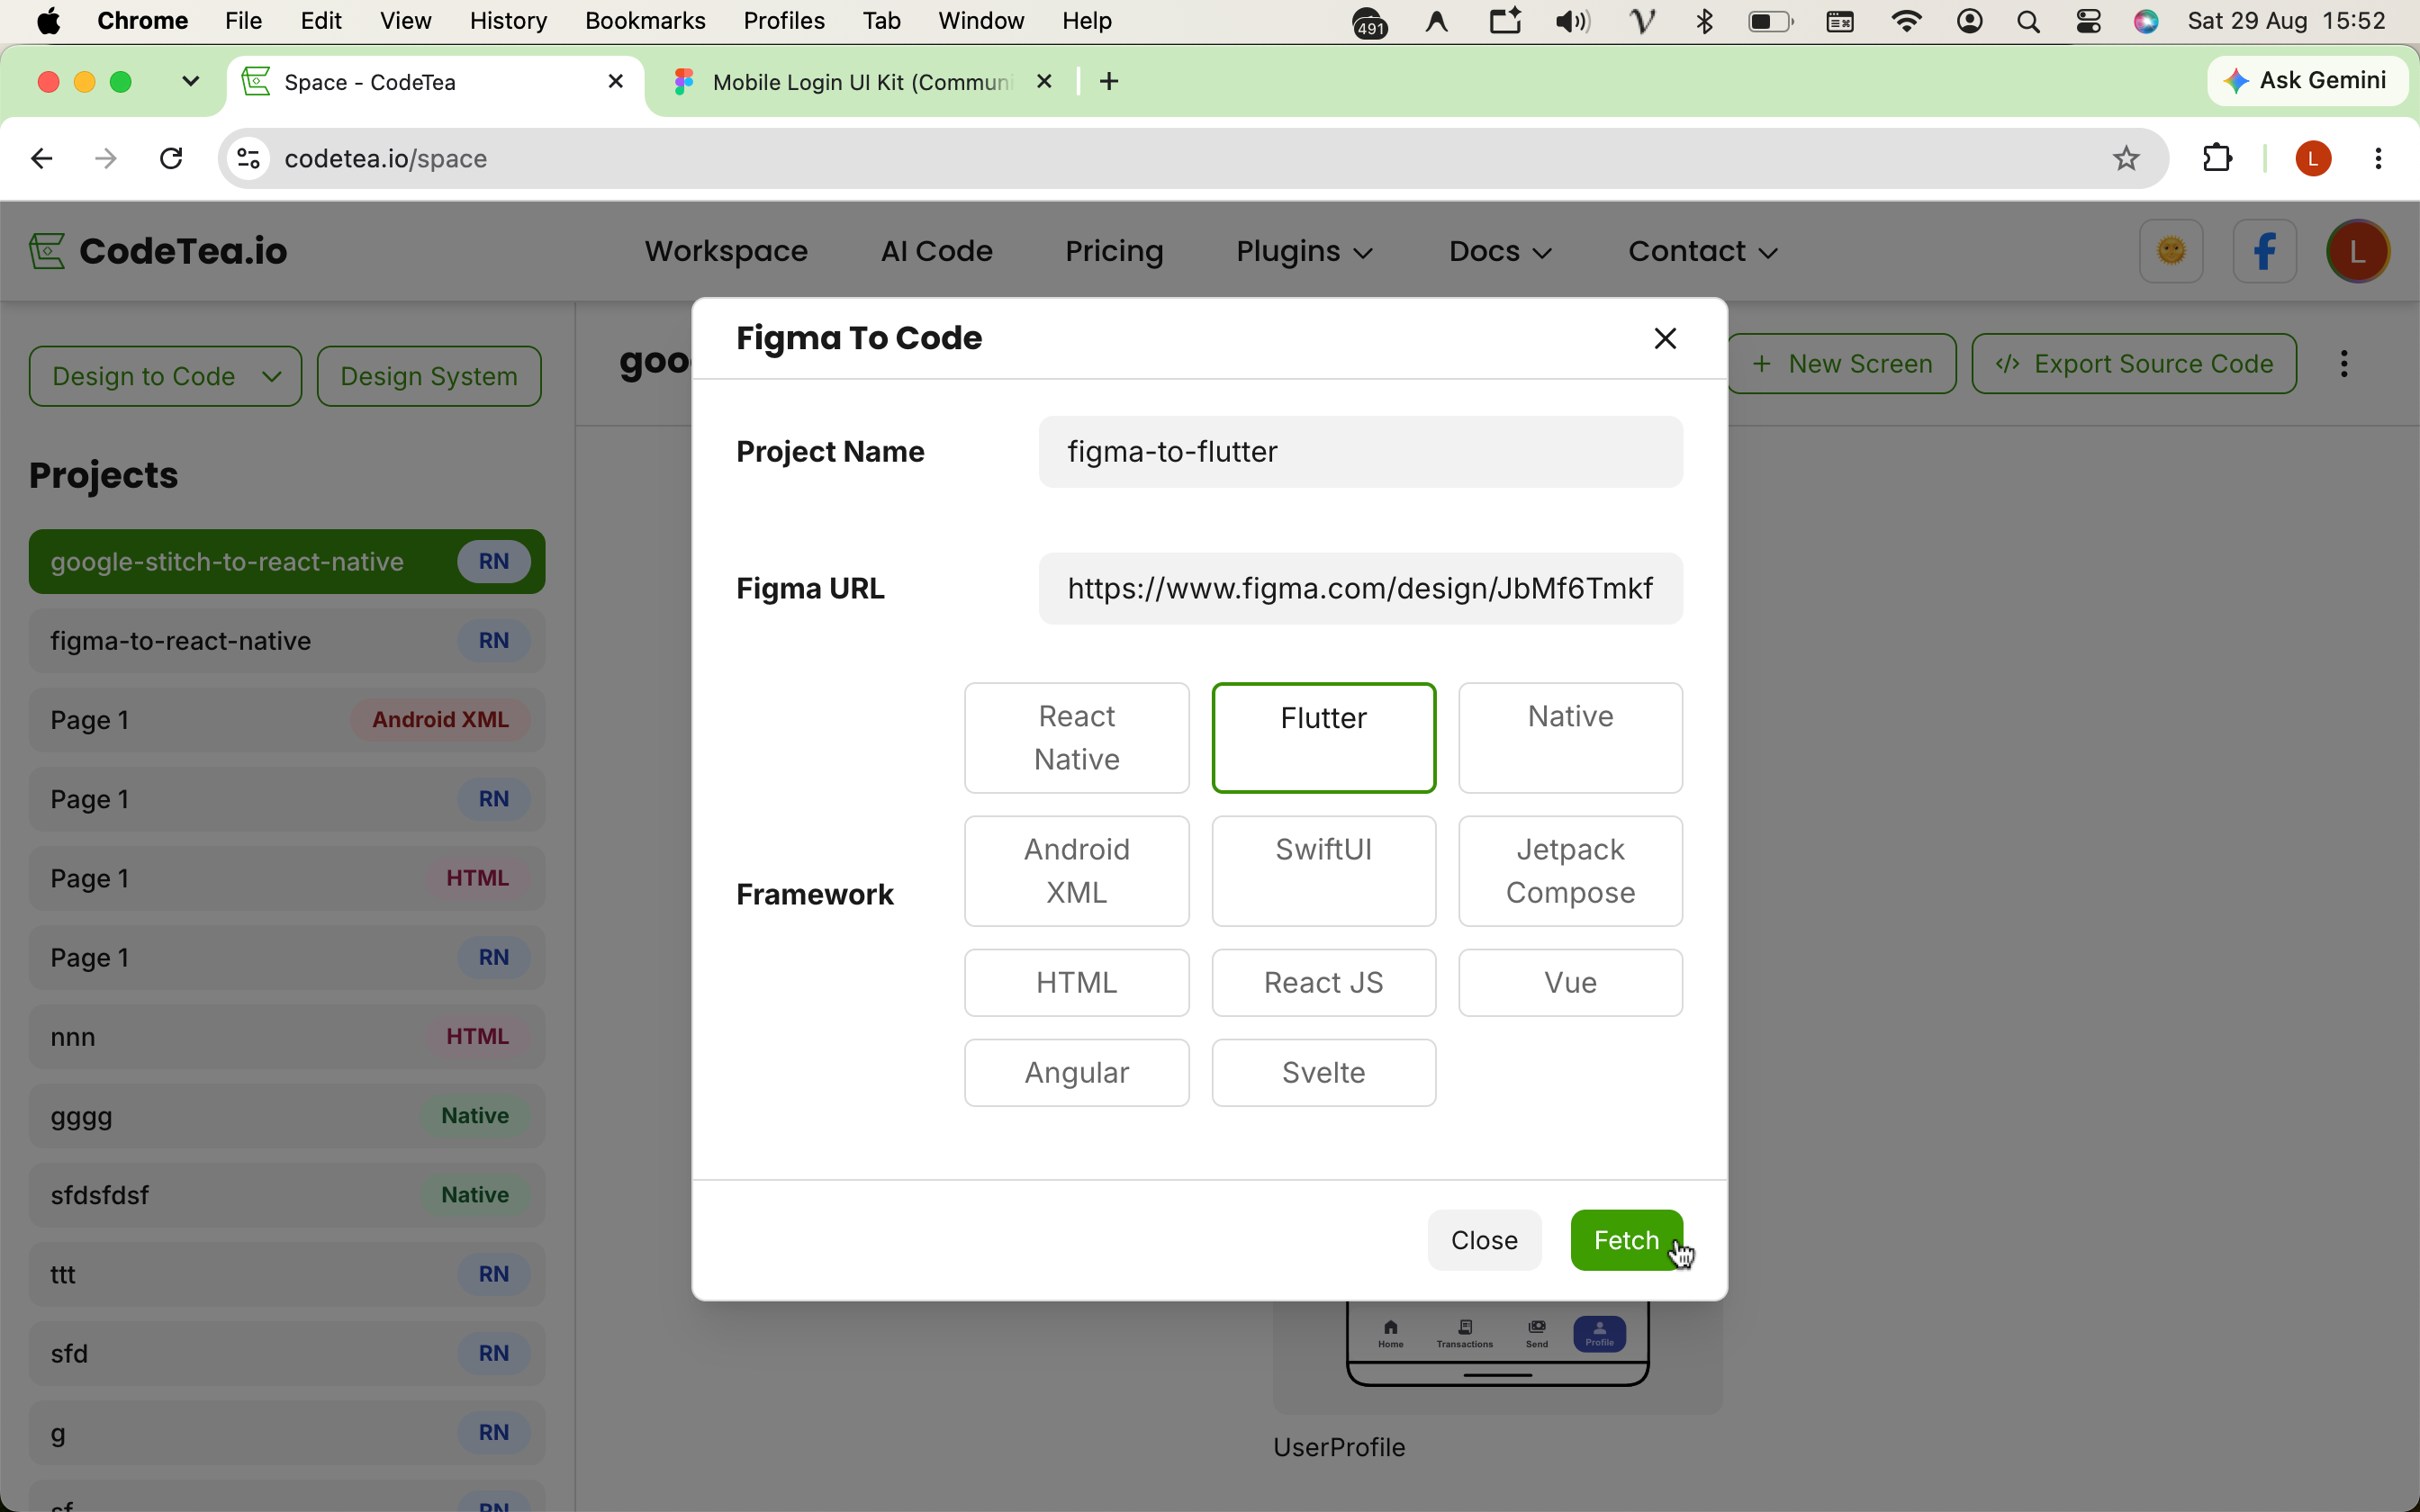Viewport: 2420px width, 1512px height.
Task: View site information icon in address bar
Action: point(249,158)
